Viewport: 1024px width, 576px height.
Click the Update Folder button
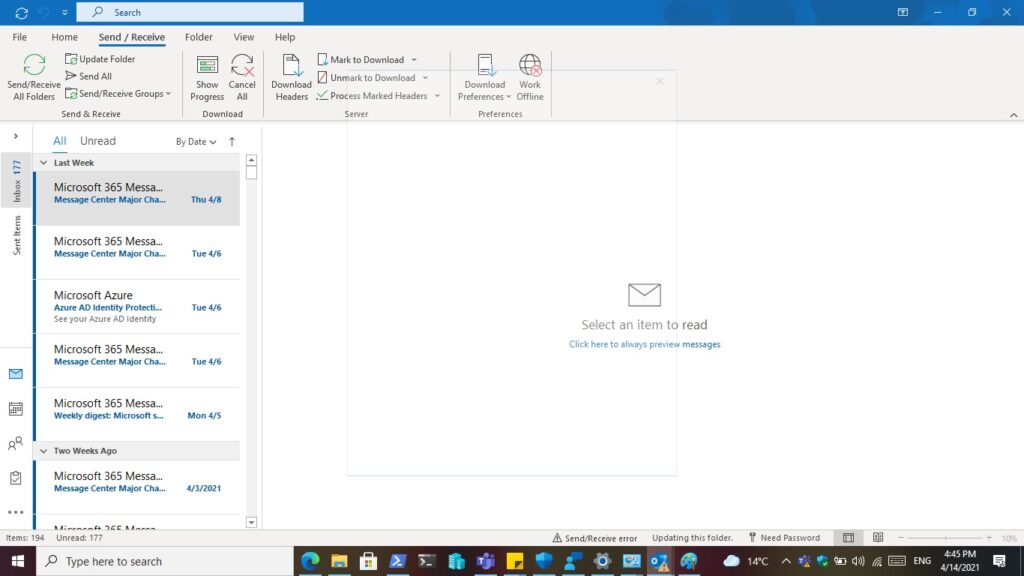pyautogui.click(x=101, y=59)
